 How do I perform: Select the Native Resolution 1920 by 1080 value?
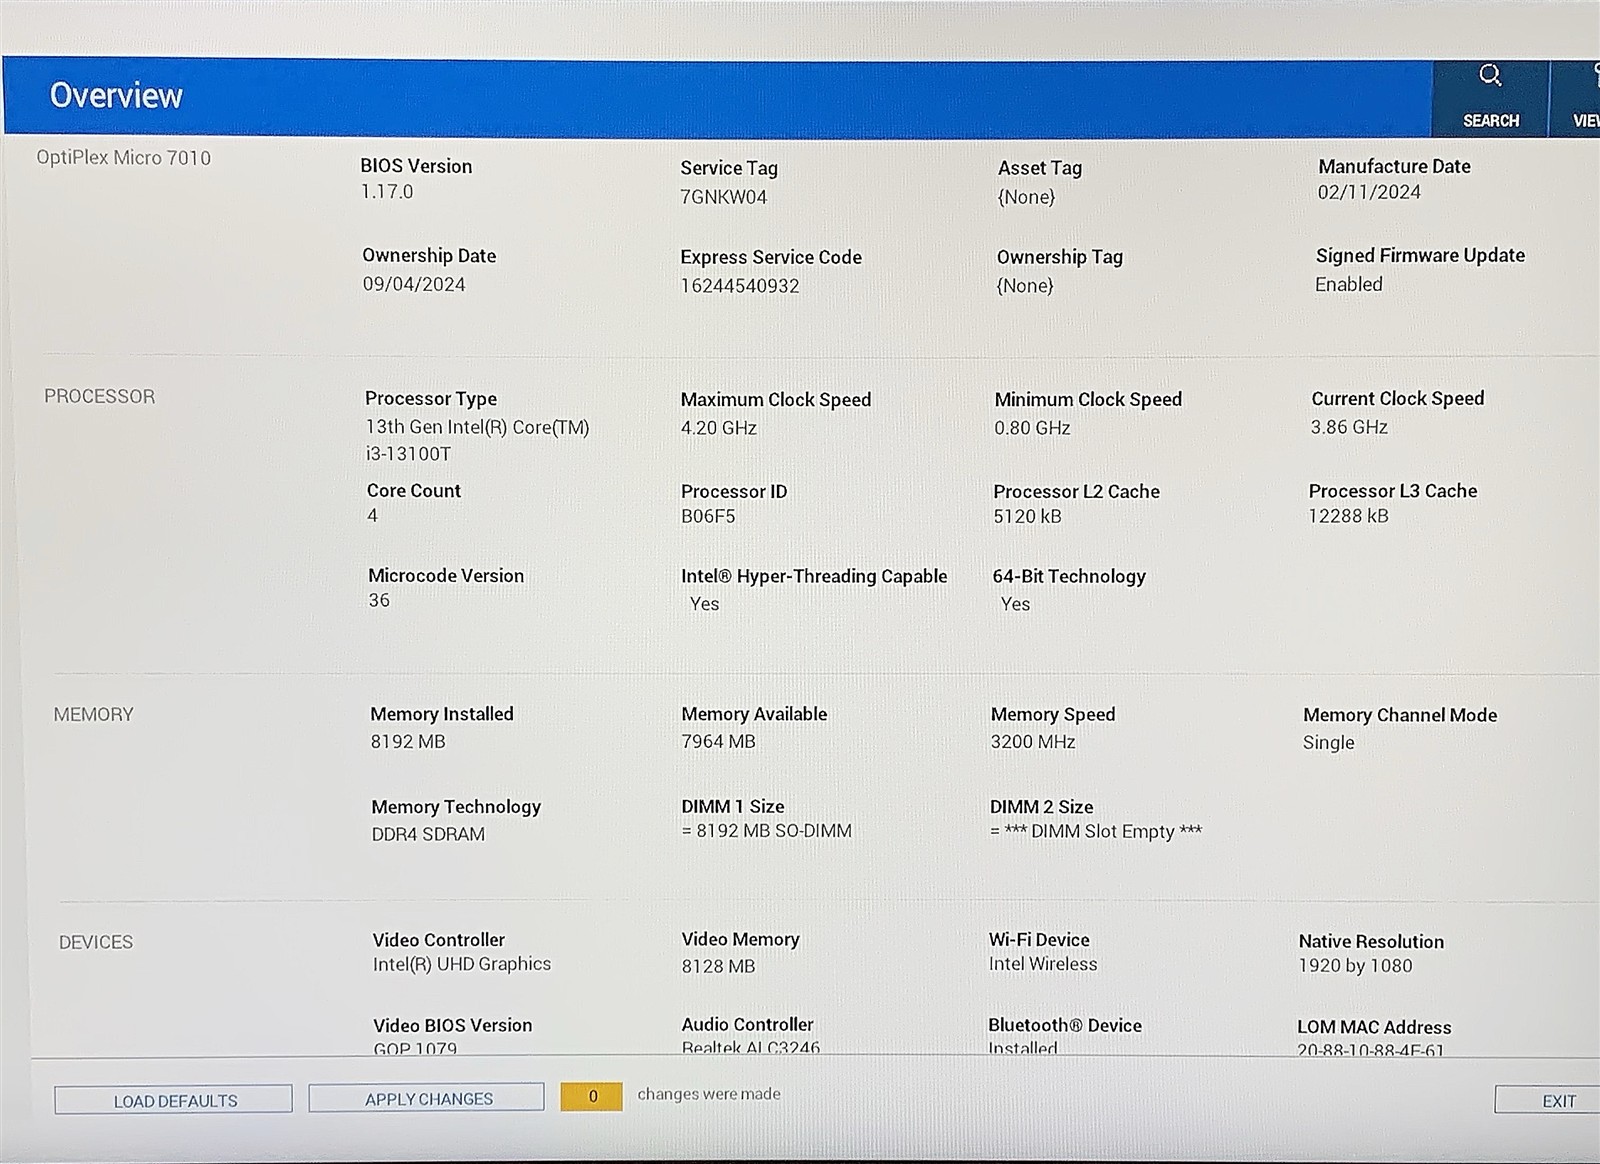pyautogui.click(x=1355, y=966)
